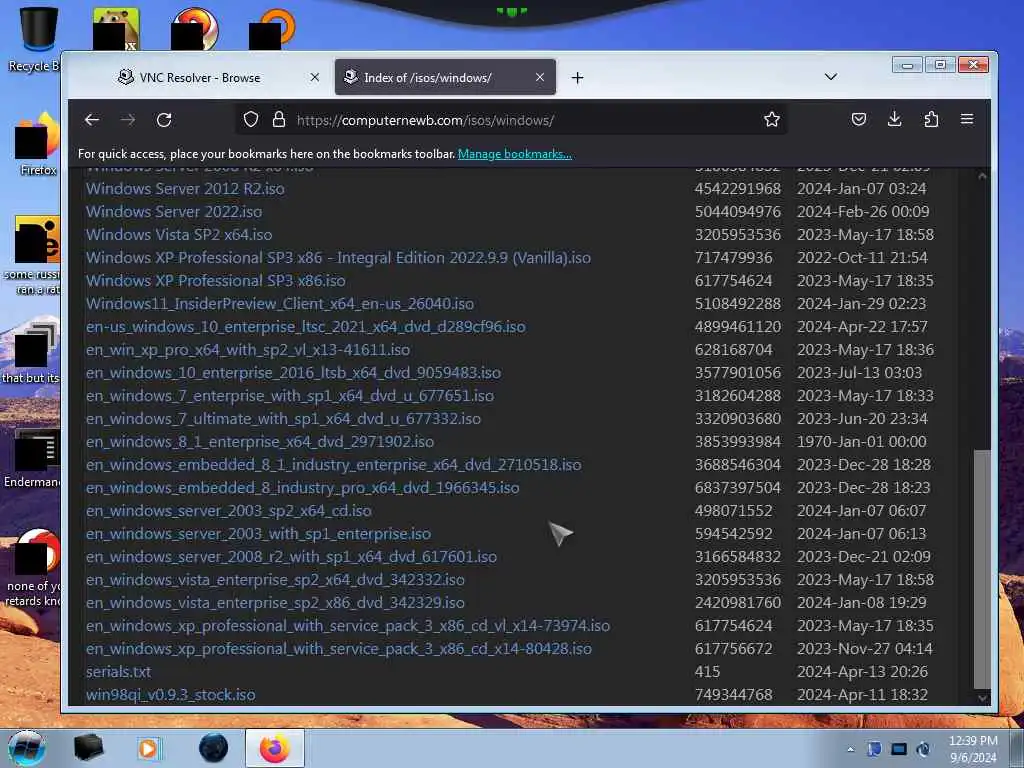Select the Index of /isos/windows/ tab
Screen dimensions: 1024x768
pyautogui.click(x=445, y=78)
